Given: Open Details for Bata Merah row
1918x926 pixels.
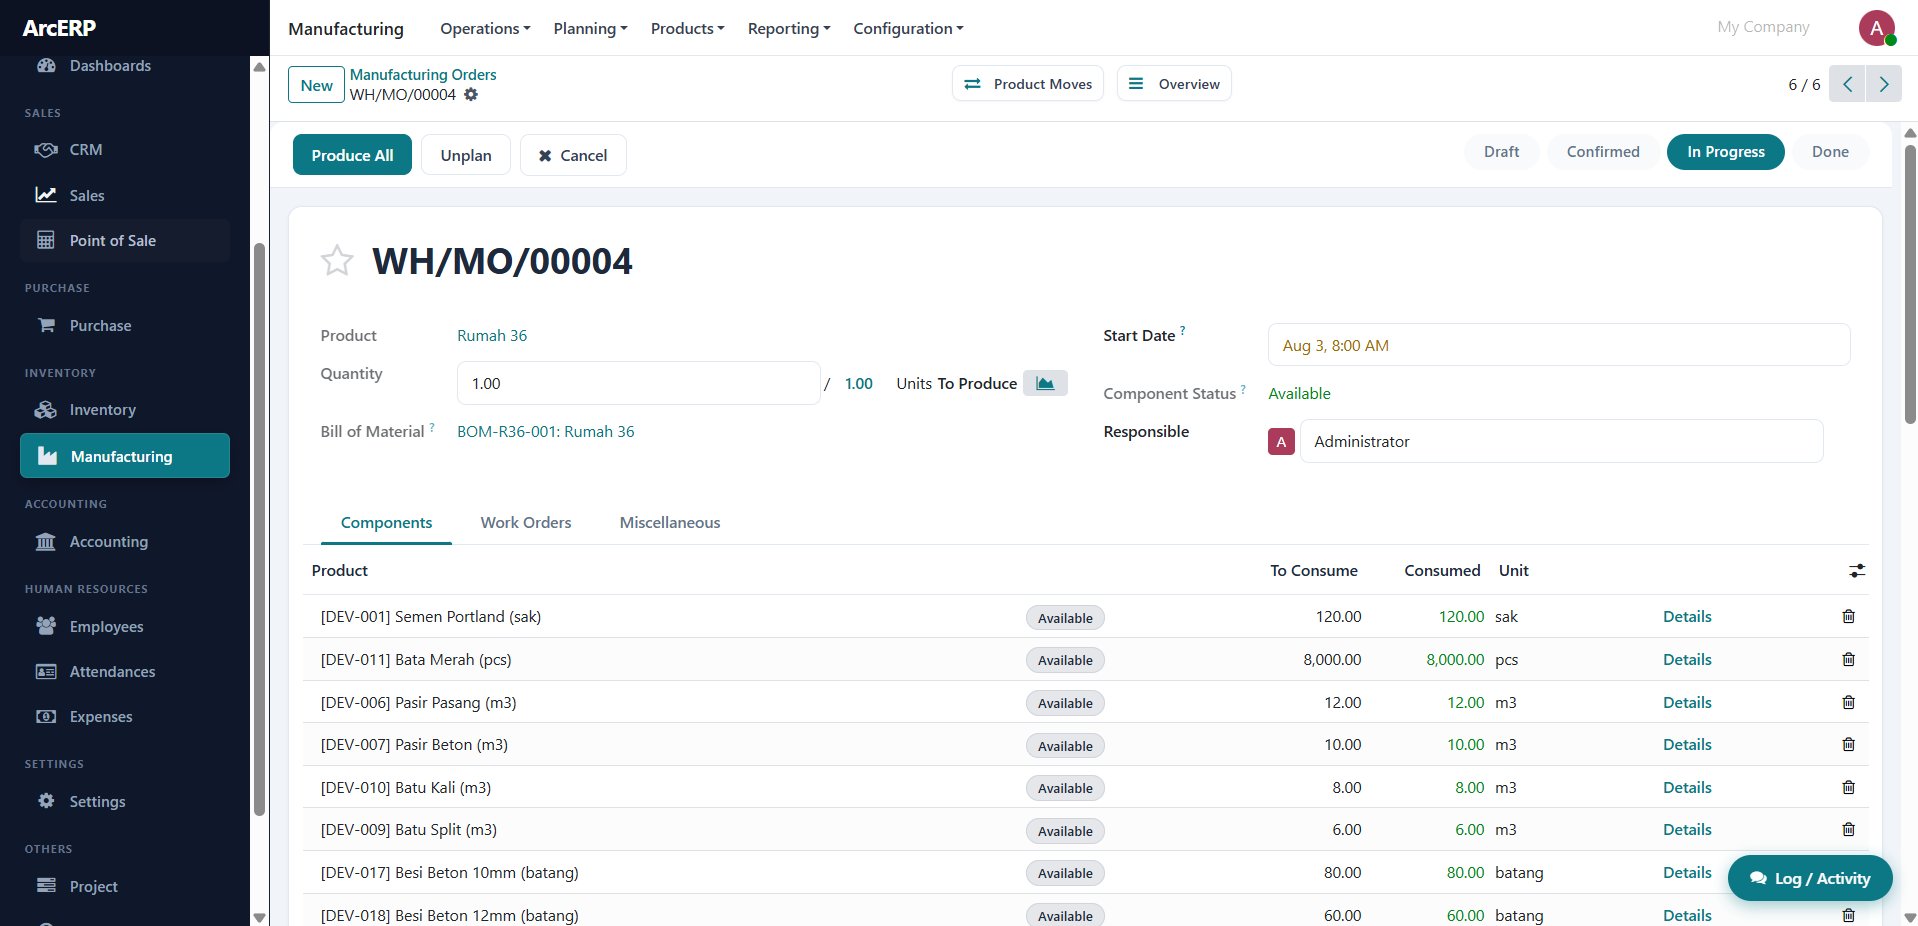Looking at the screenshot, I should 1687,660.
